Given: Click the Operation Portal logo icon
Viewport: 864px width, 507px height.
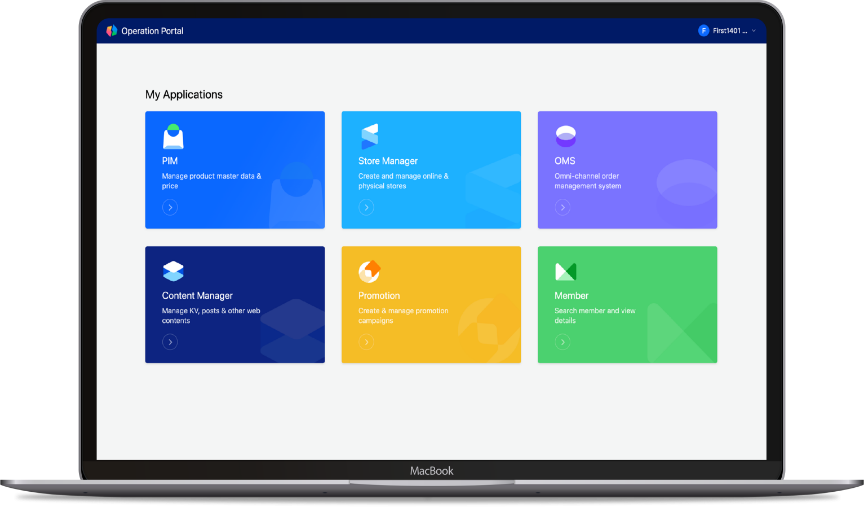Looking at the screenshot, I should pos(112,31).
